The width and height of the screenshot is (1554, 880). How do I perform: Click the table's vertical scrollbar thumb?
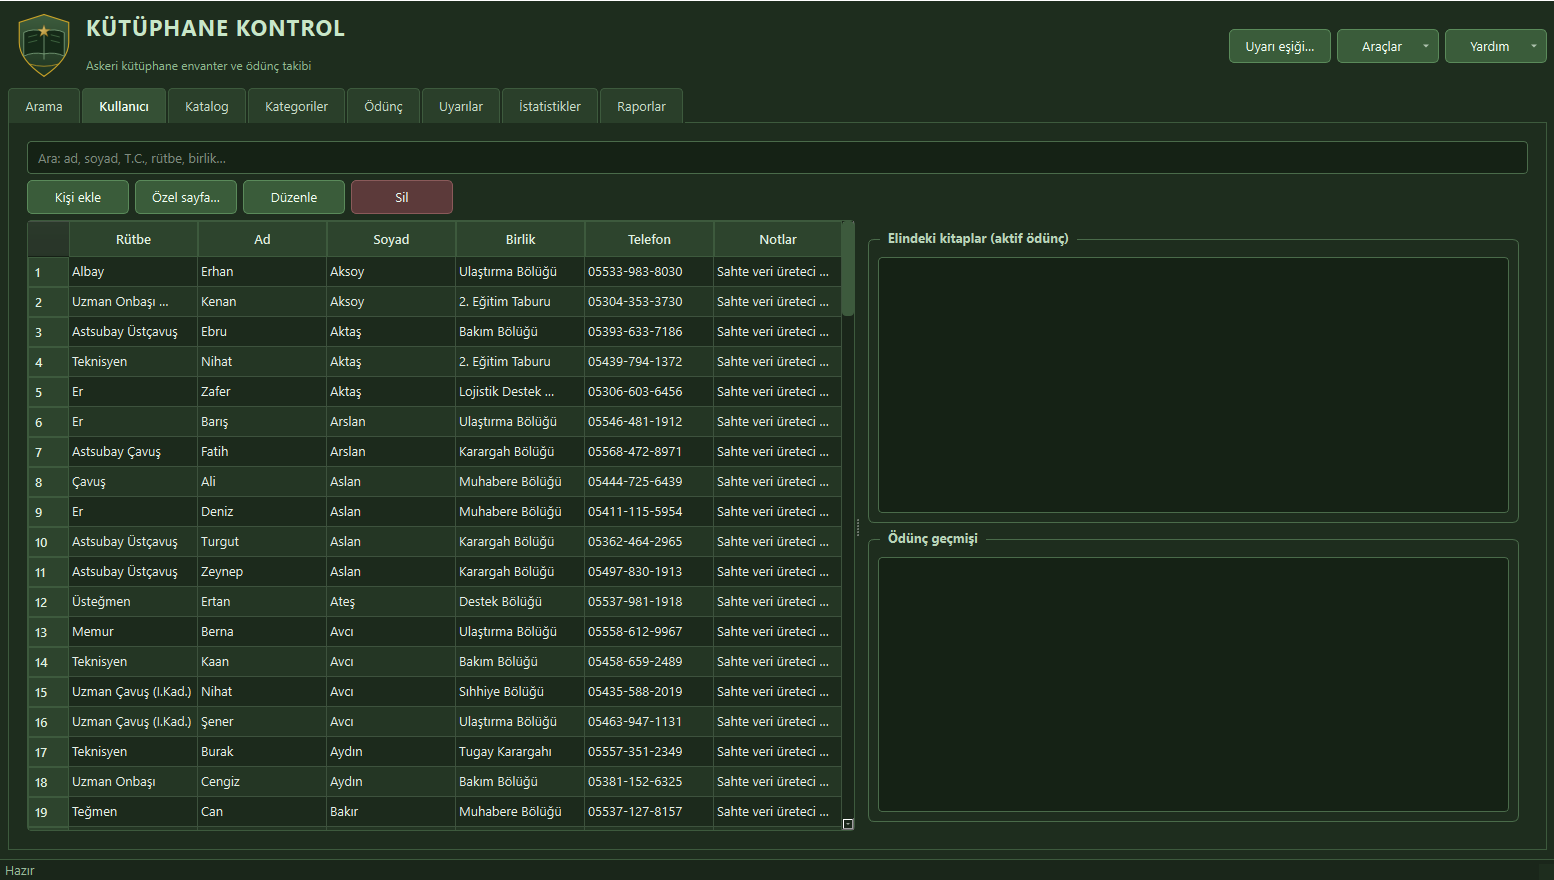point(848,269)
